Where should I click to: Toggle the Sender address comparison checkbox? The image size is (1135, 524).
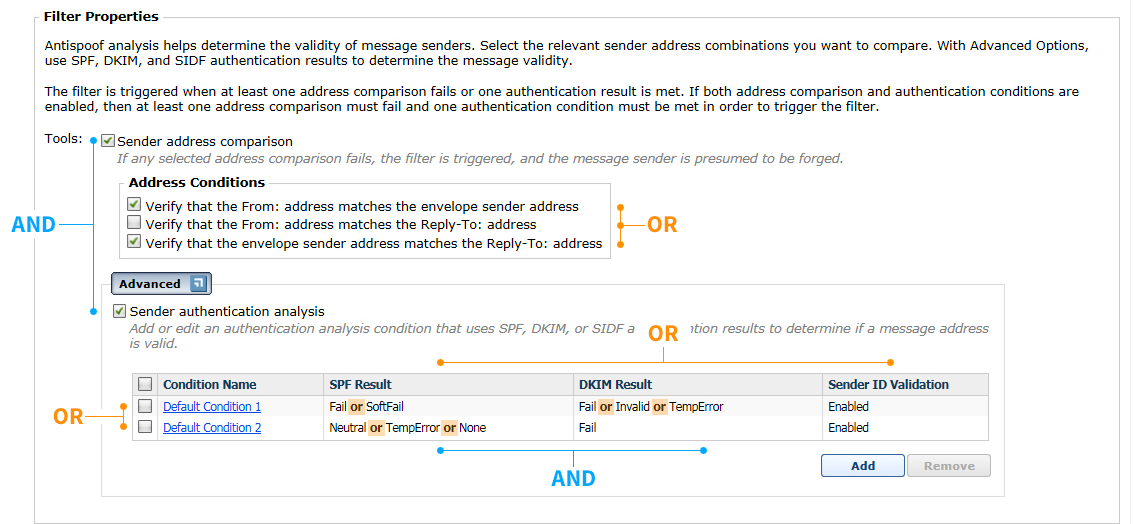108,141
